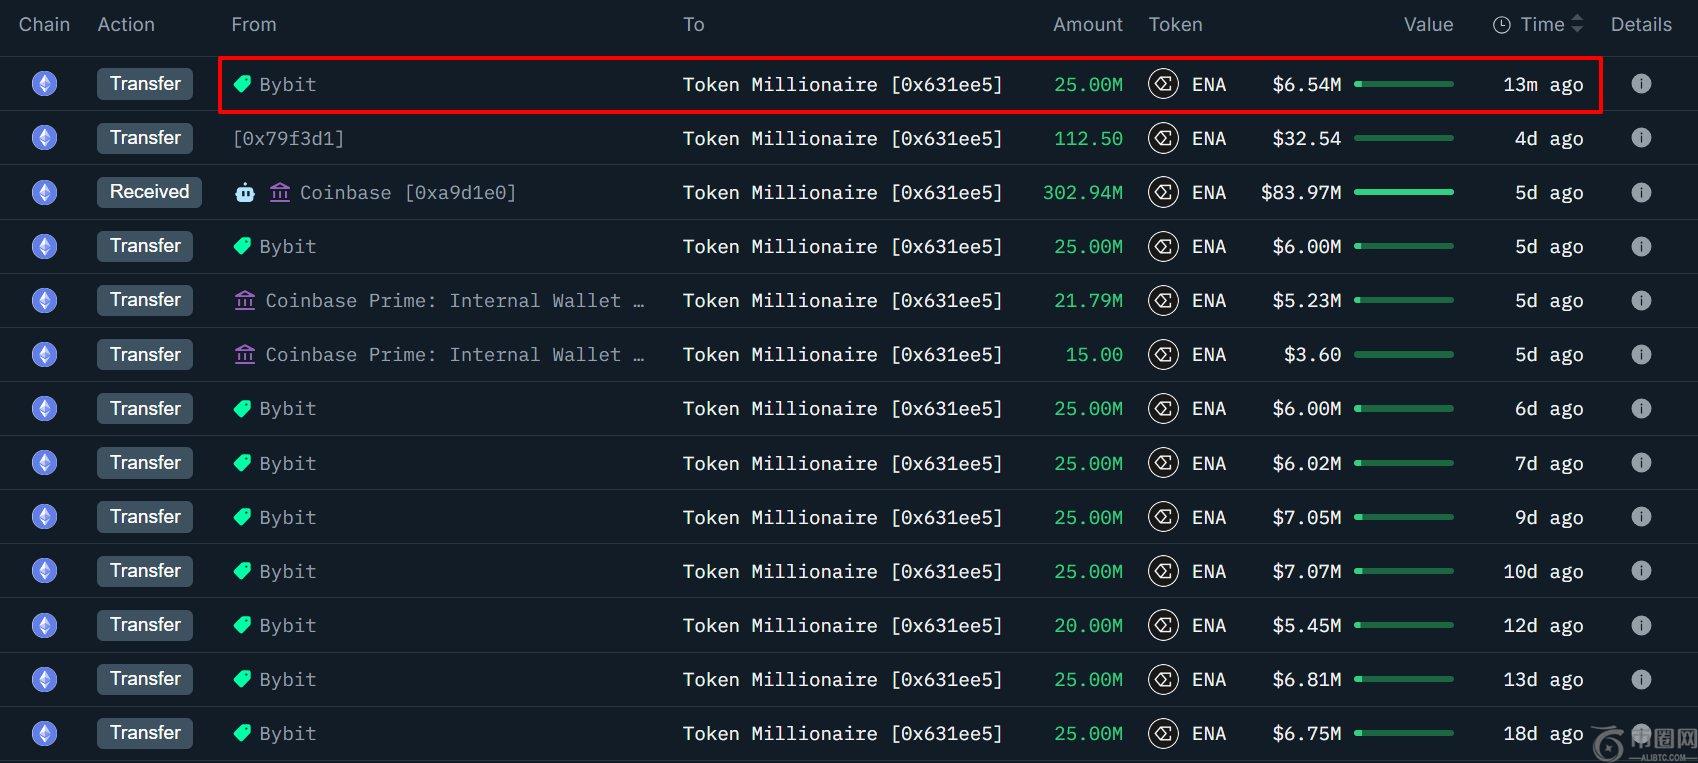Click bank icon in the $5.23M Coinbase Prime row

(245, 300)
